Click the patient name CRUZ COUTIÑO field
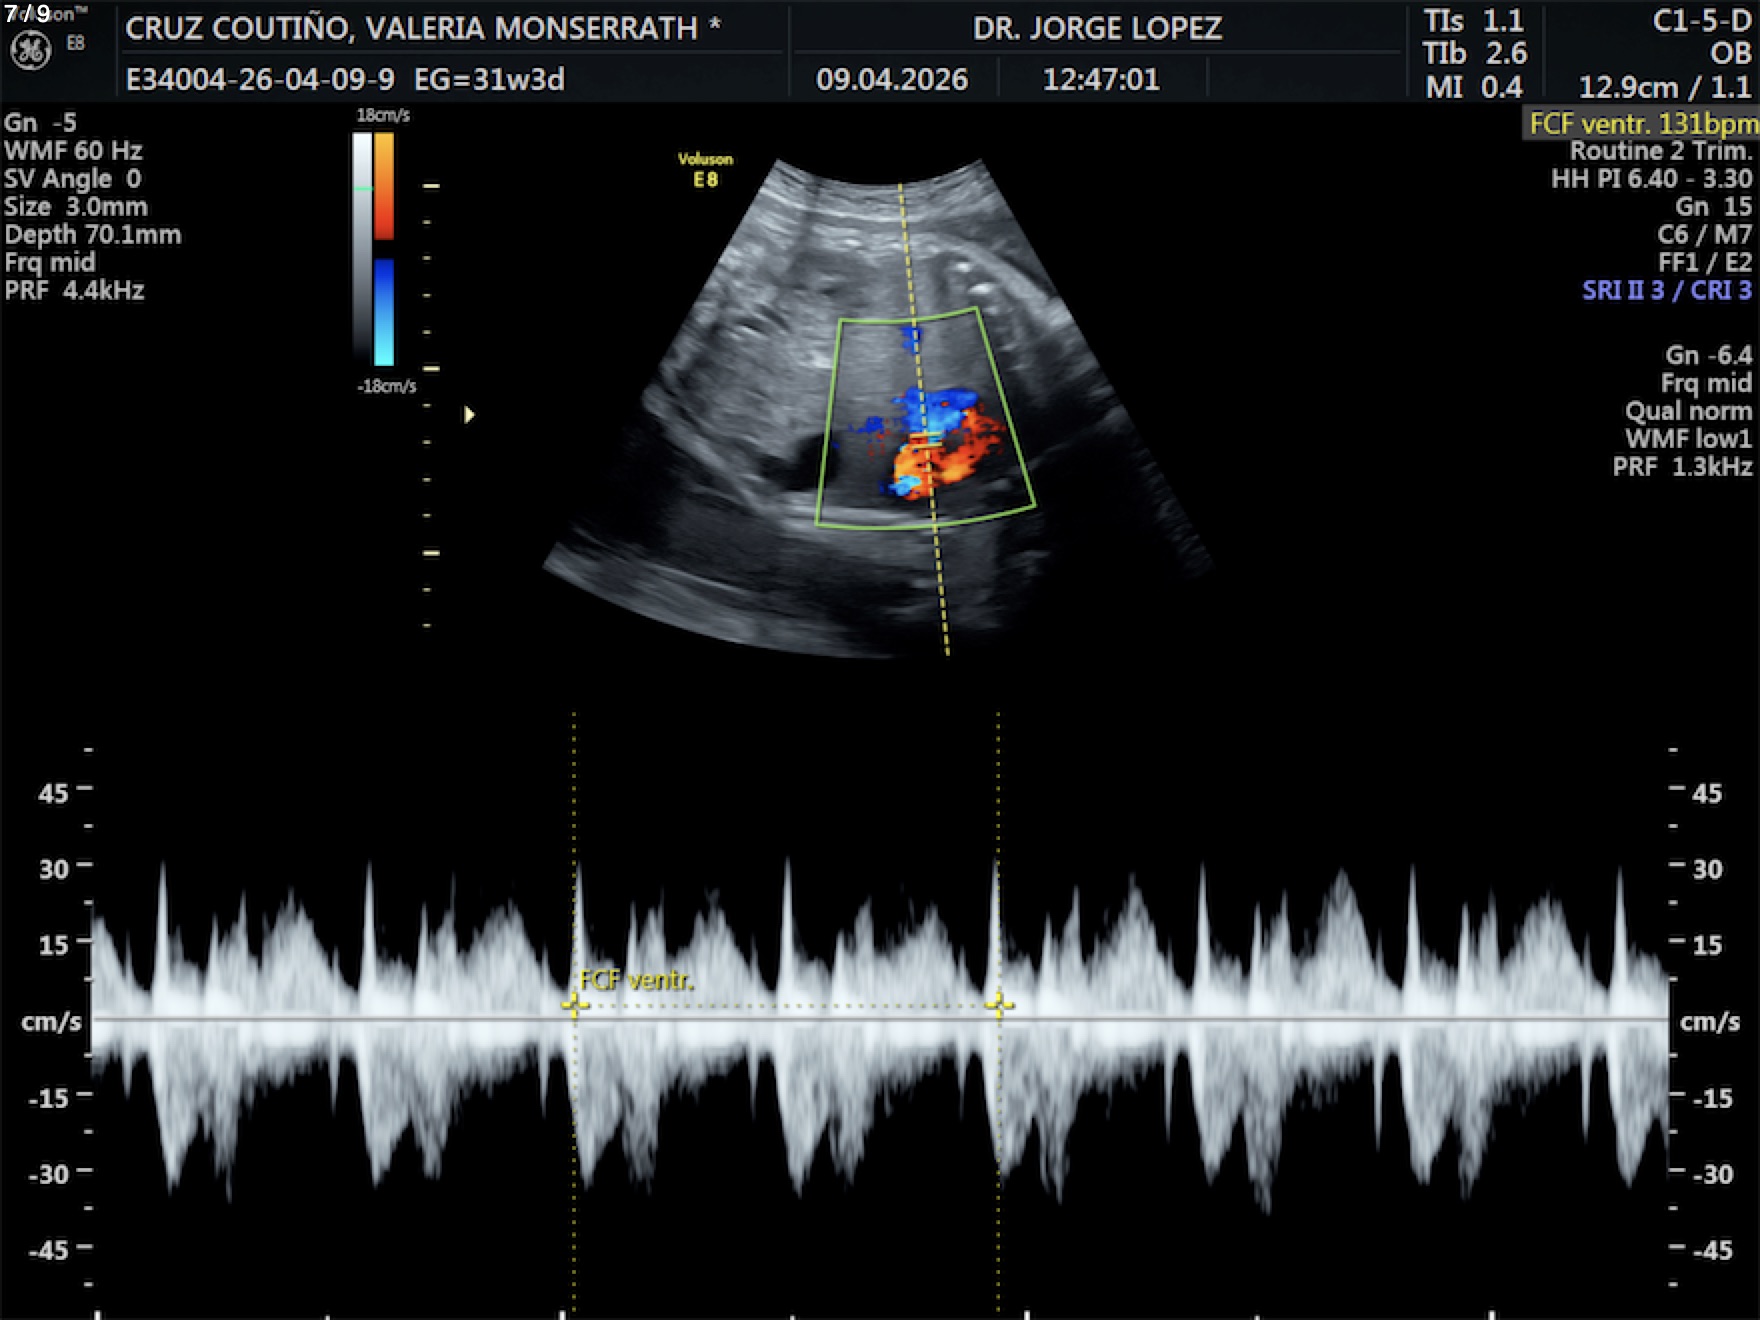This screenshot has width=1760, height=1320. coord(422,28)
